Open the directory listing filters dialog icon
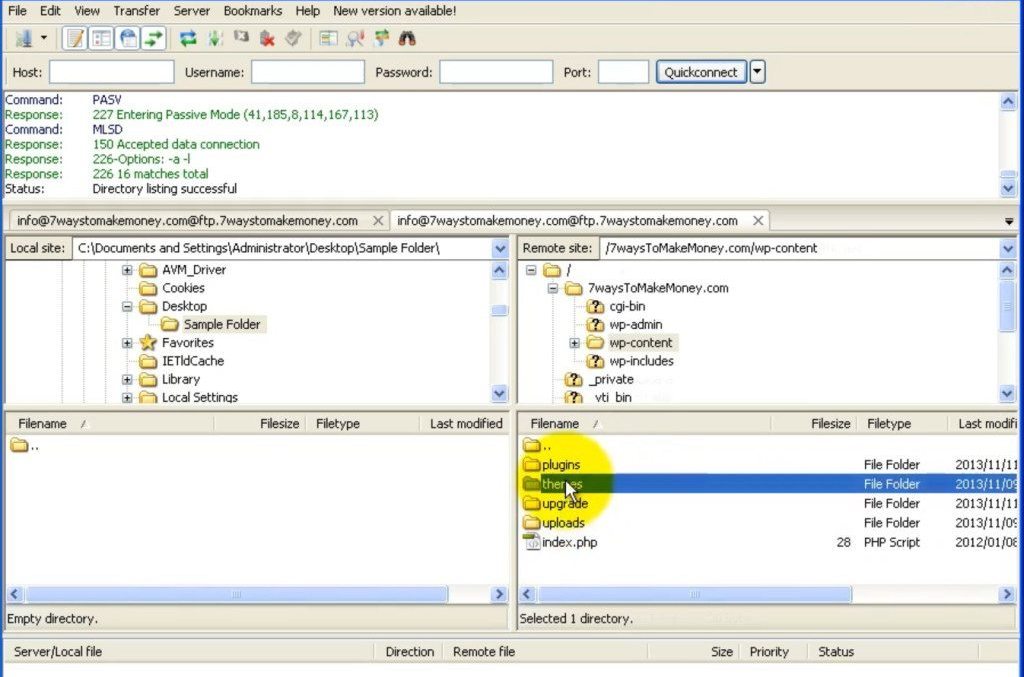The height and width of the screenshot is (677, 1024). coord(328,39)
